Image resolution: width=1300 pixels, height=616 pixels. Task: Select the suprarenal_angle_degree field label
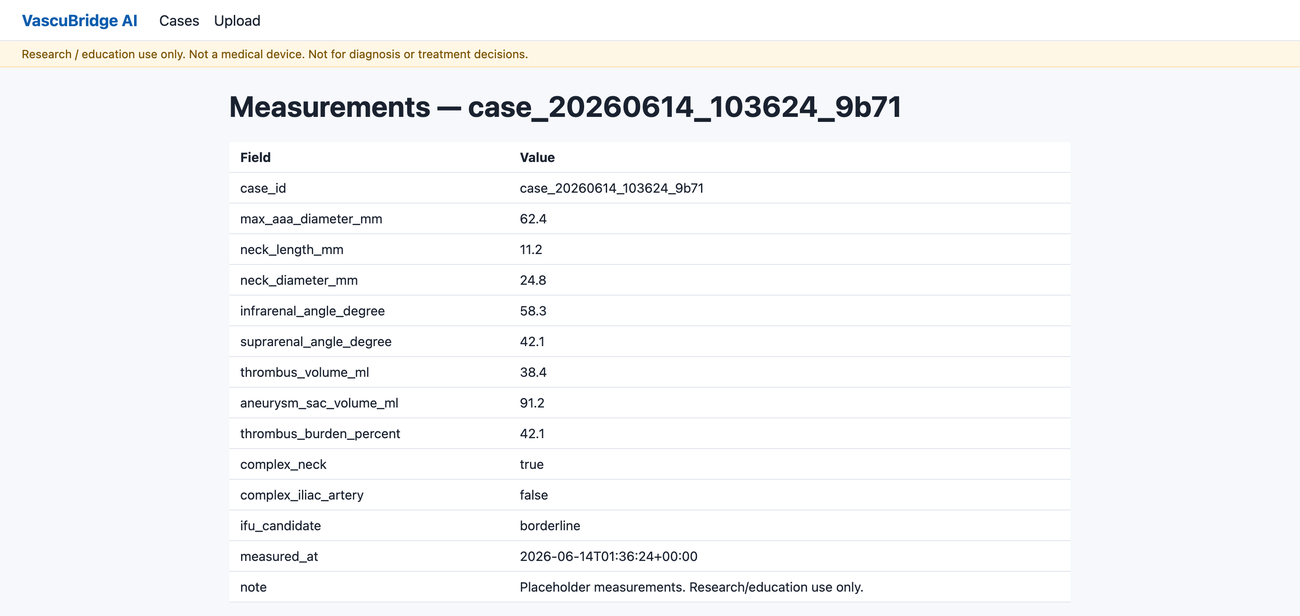pos(316,342)
